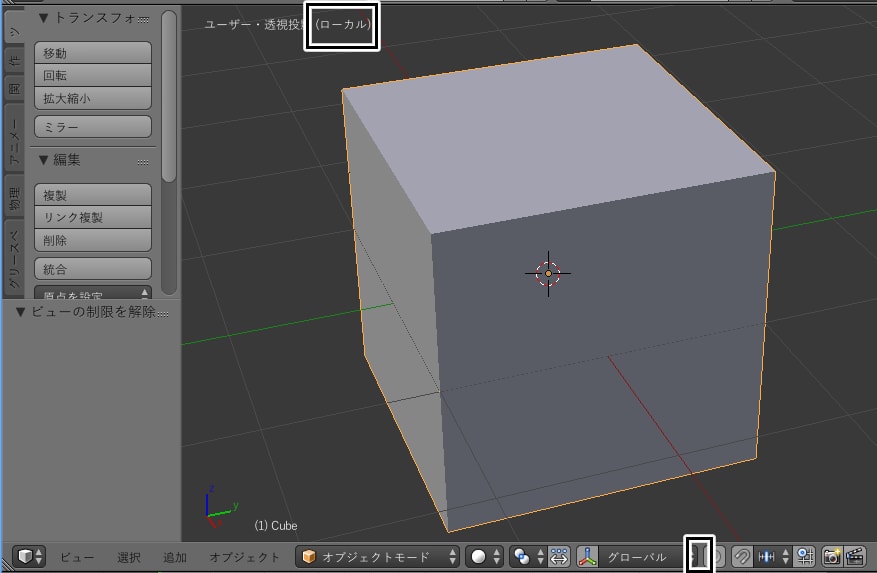The height and width of the screenshot is (573, 877).
Task: Click the リンク複製 button
Action: coord(93,217)
